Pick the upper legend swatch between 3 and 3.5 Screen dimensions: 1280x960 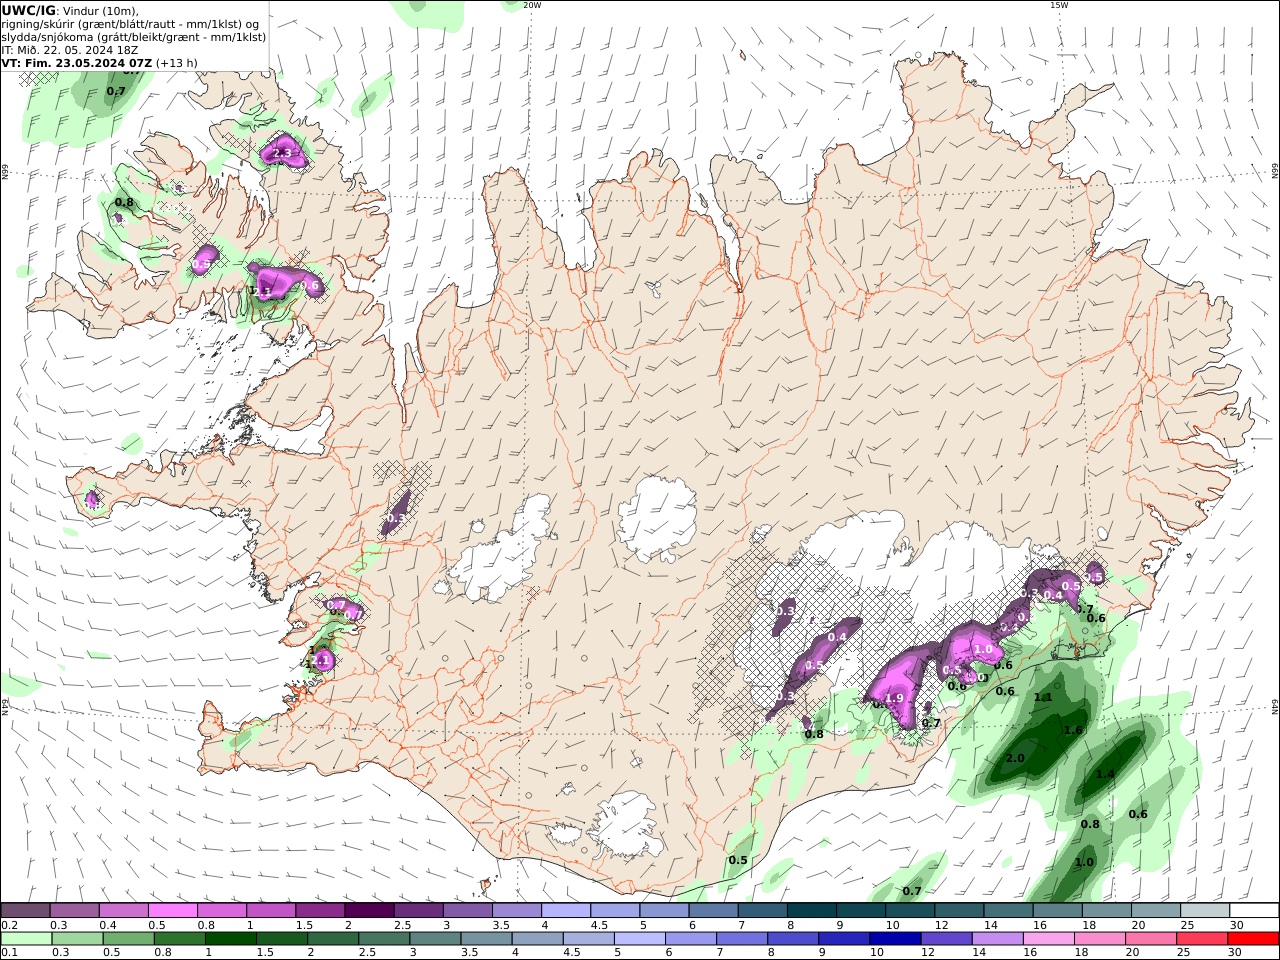tap(467, 911)
